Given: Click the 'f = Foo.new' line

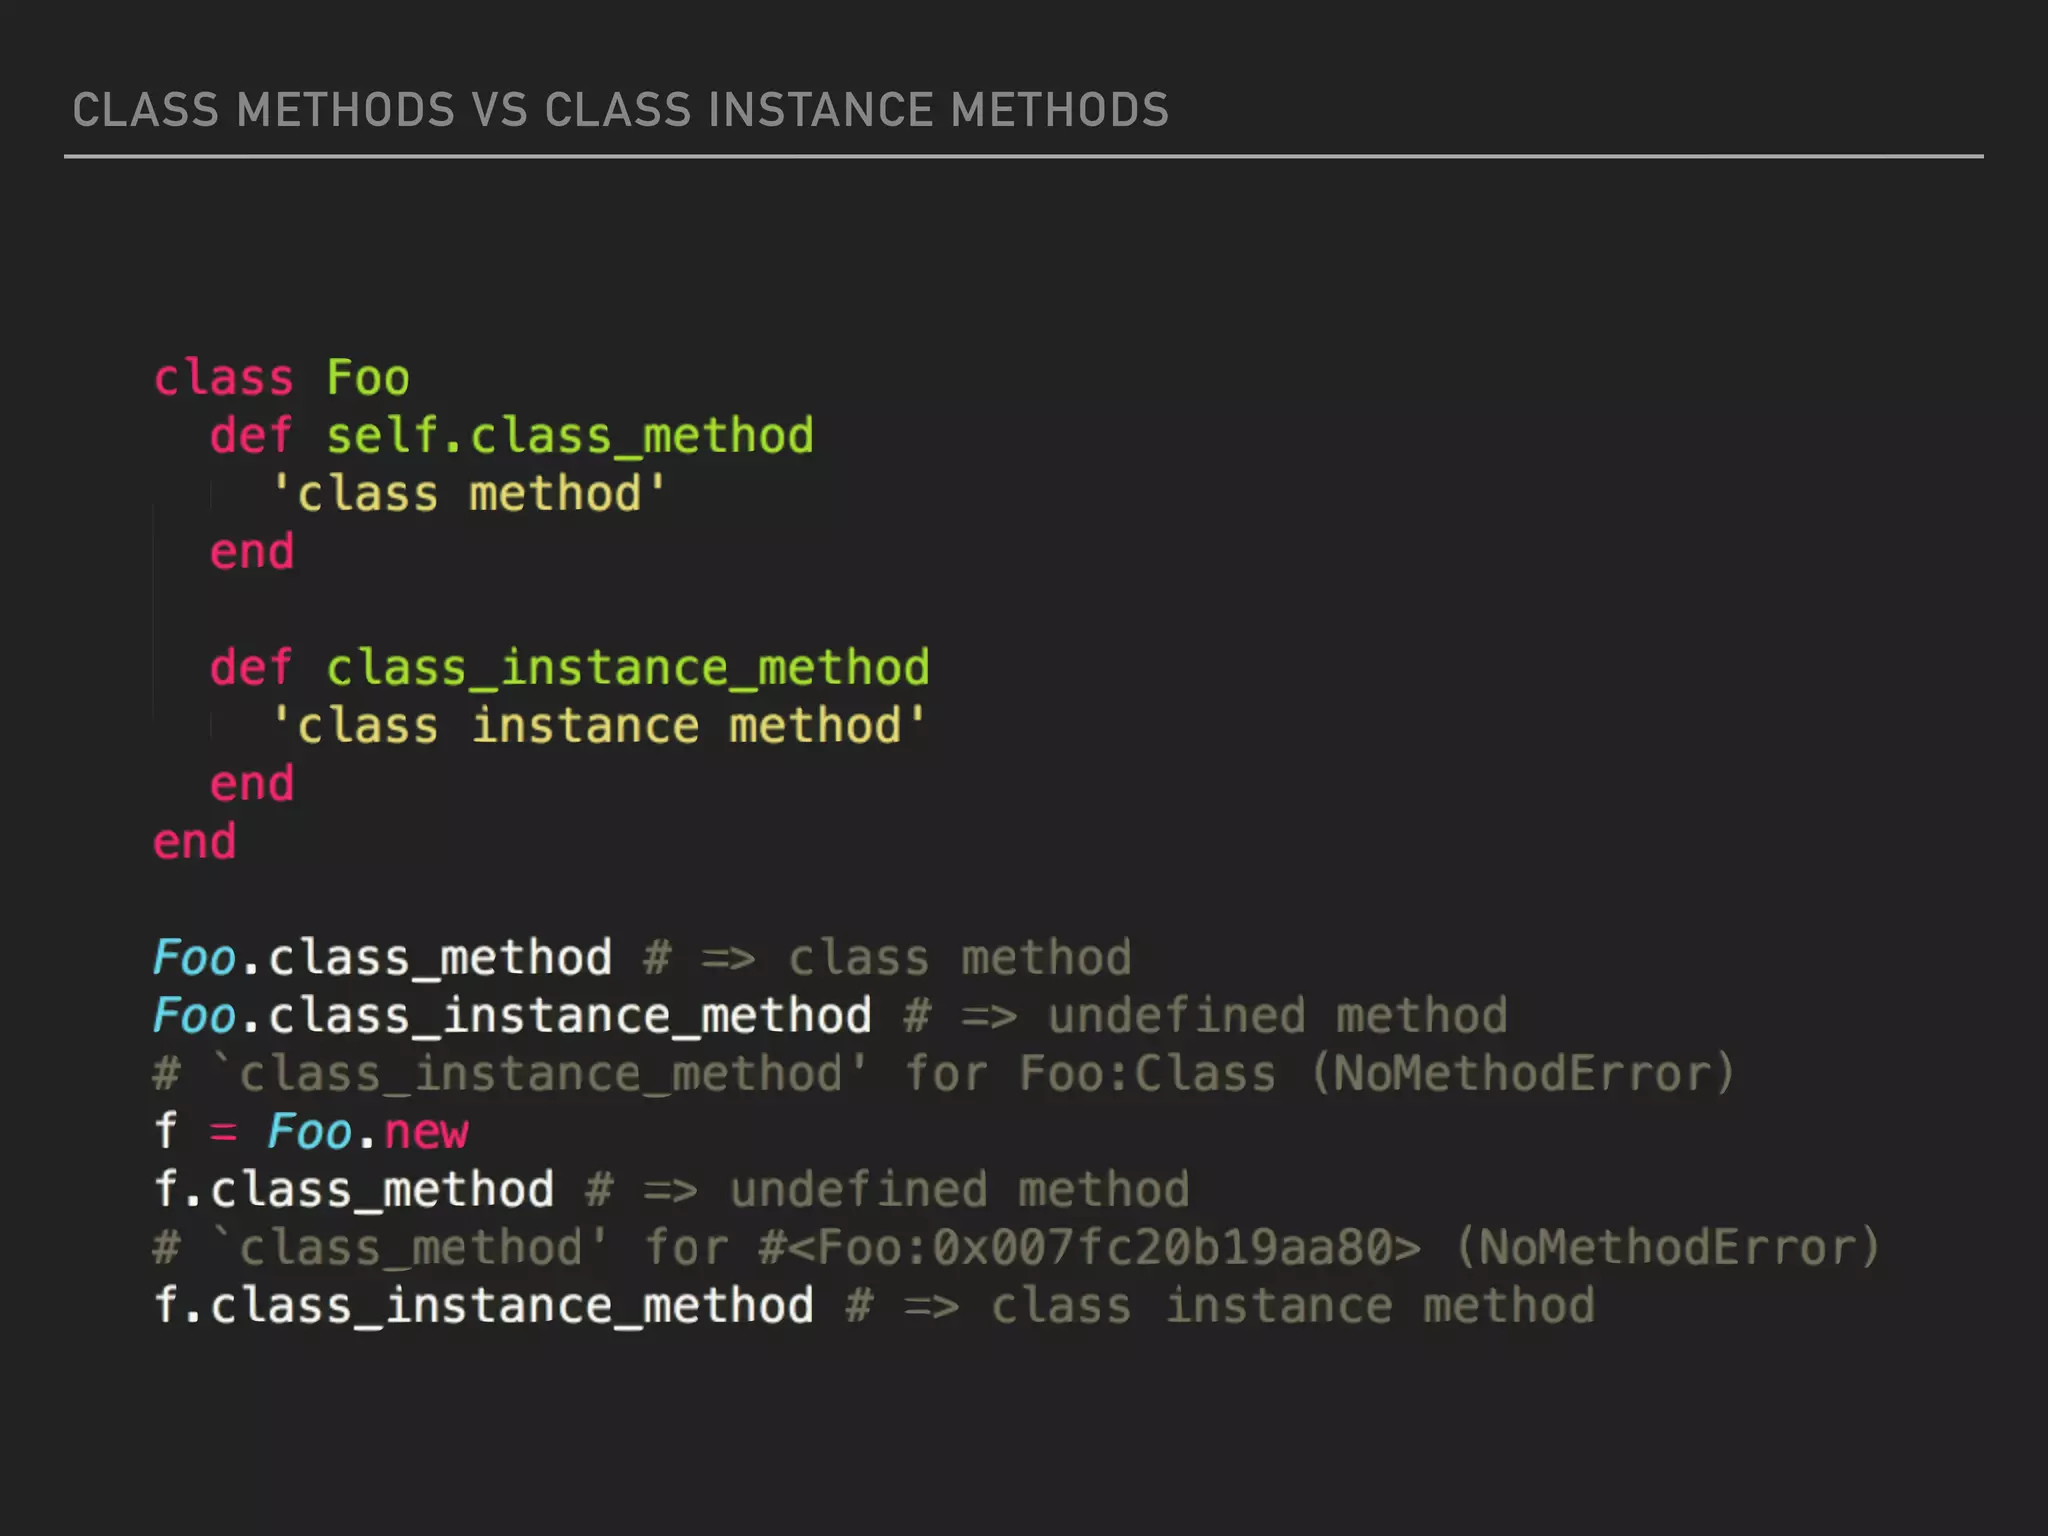Looking at the screenshot, I should tap(311, 1132).
